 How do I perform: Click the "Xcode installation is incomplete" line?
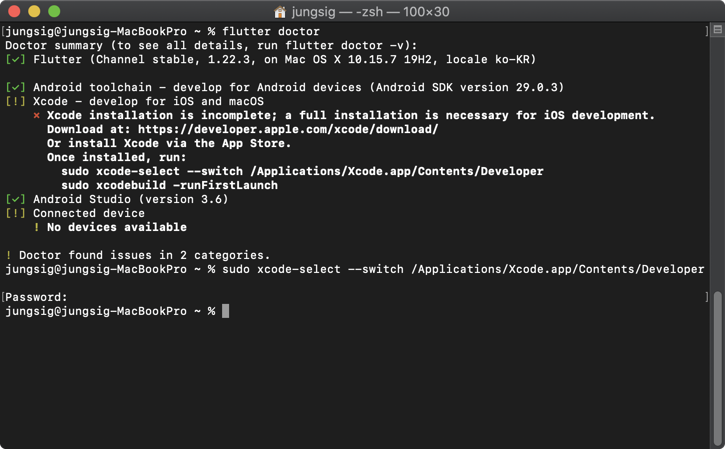point(351,115)
